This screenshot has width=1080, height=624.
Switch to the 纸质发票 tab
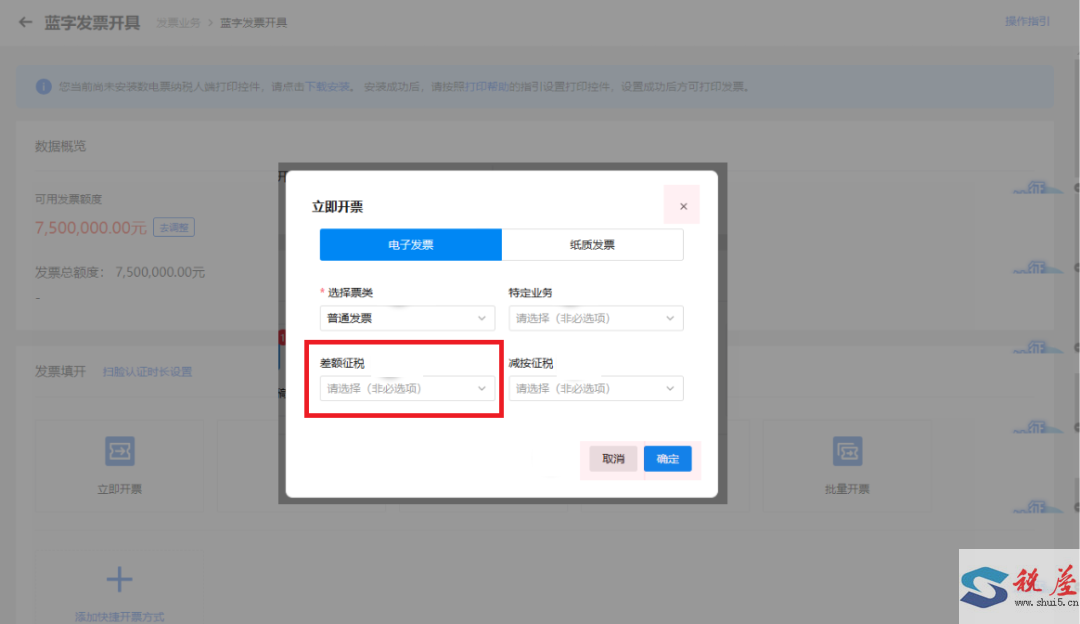tap(592, 245)
